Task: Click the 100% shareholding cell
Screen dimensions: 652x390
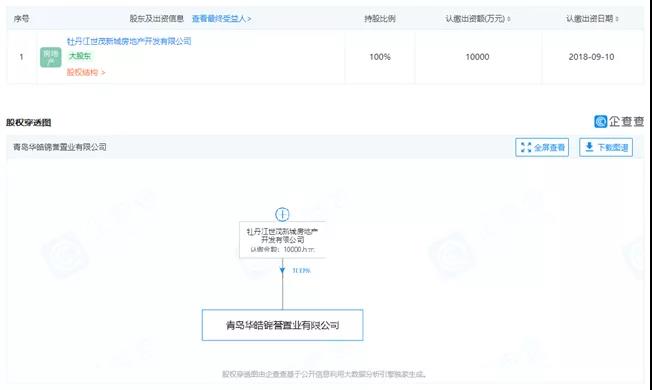Action: (380, 57)
